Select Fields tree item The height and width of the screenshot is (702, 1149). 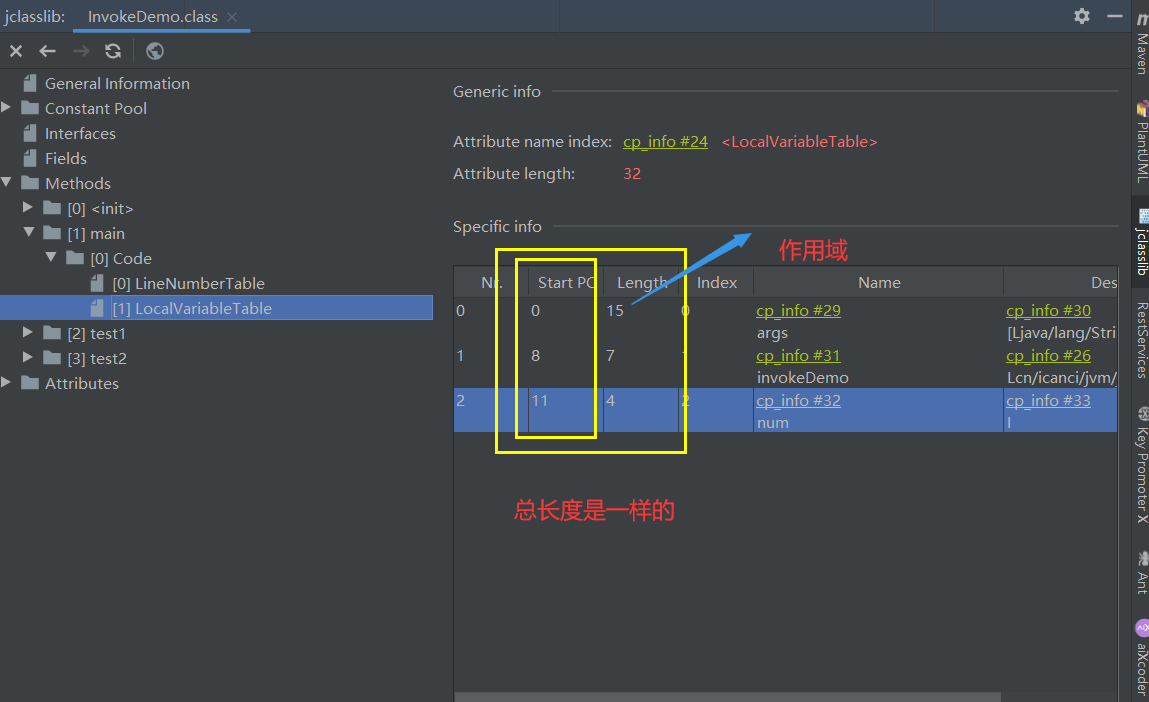tap(65, 158)
